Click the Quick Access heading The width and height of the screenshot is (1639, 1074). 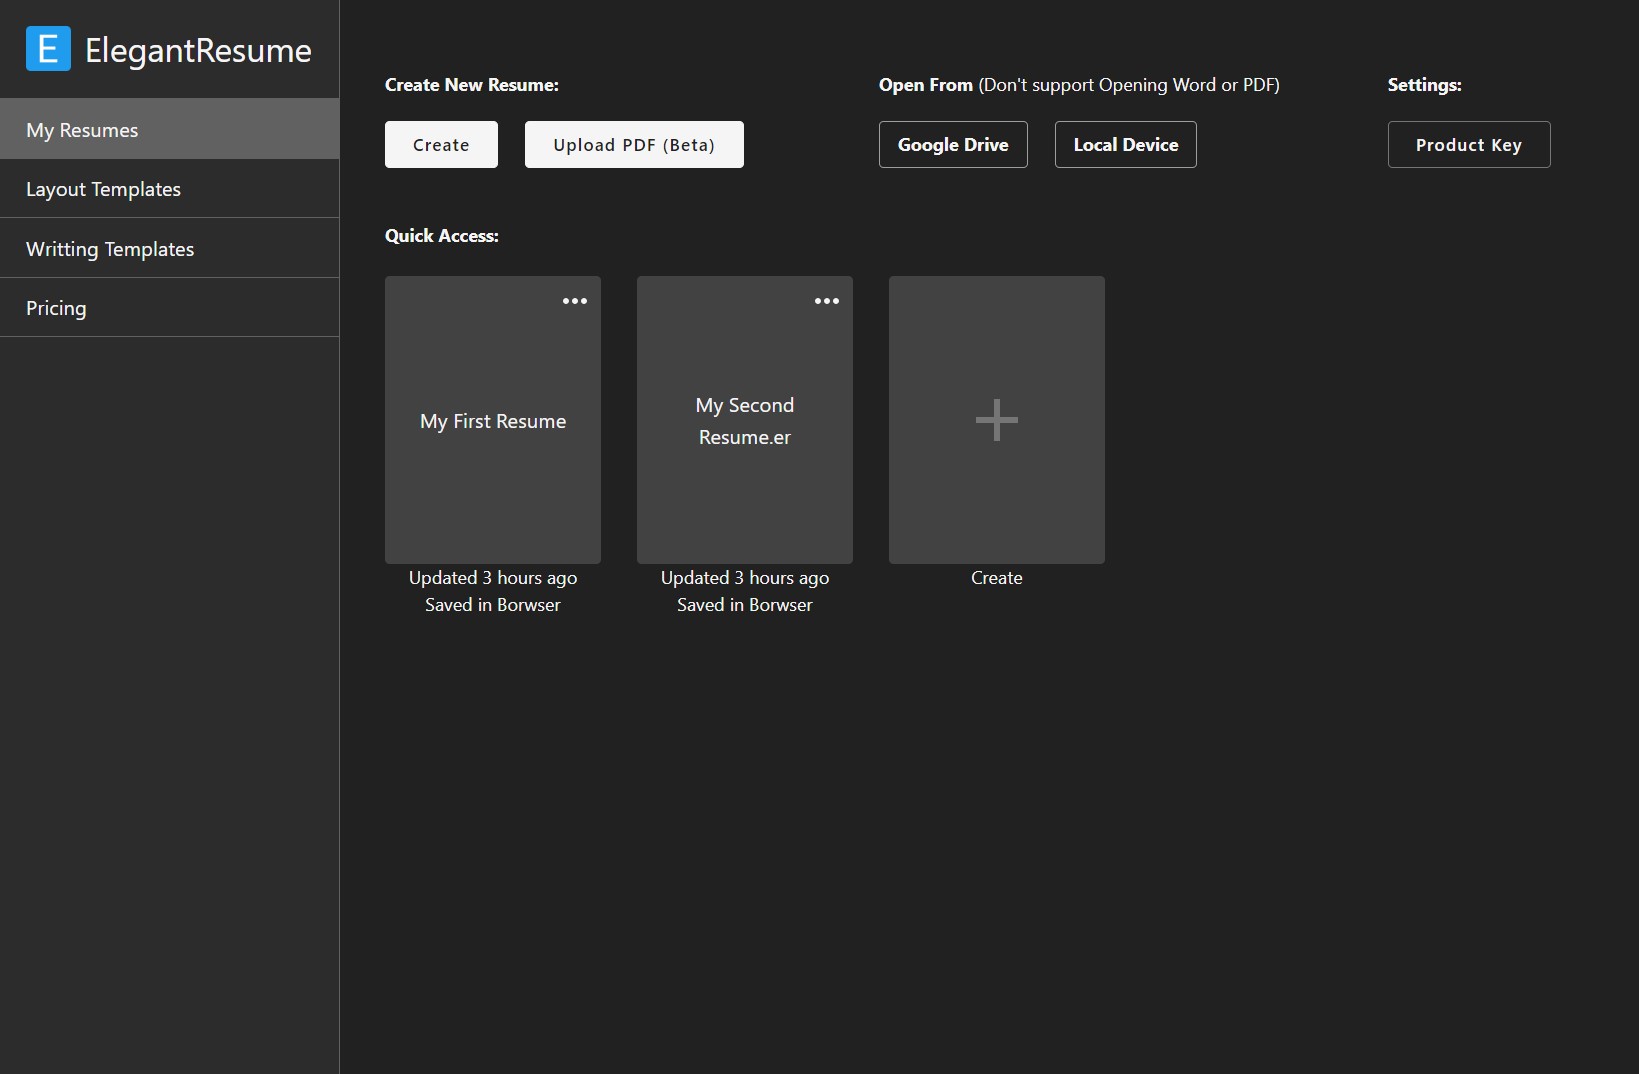click(442, 236)
